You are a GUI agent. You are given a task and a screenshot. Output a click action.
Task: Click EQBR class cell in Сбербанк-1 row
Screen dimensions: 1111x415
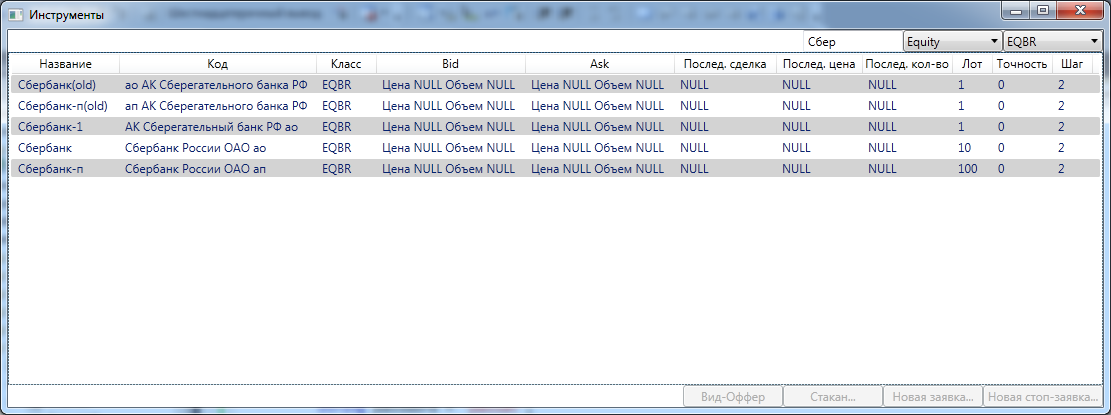[x=337, y=127]
